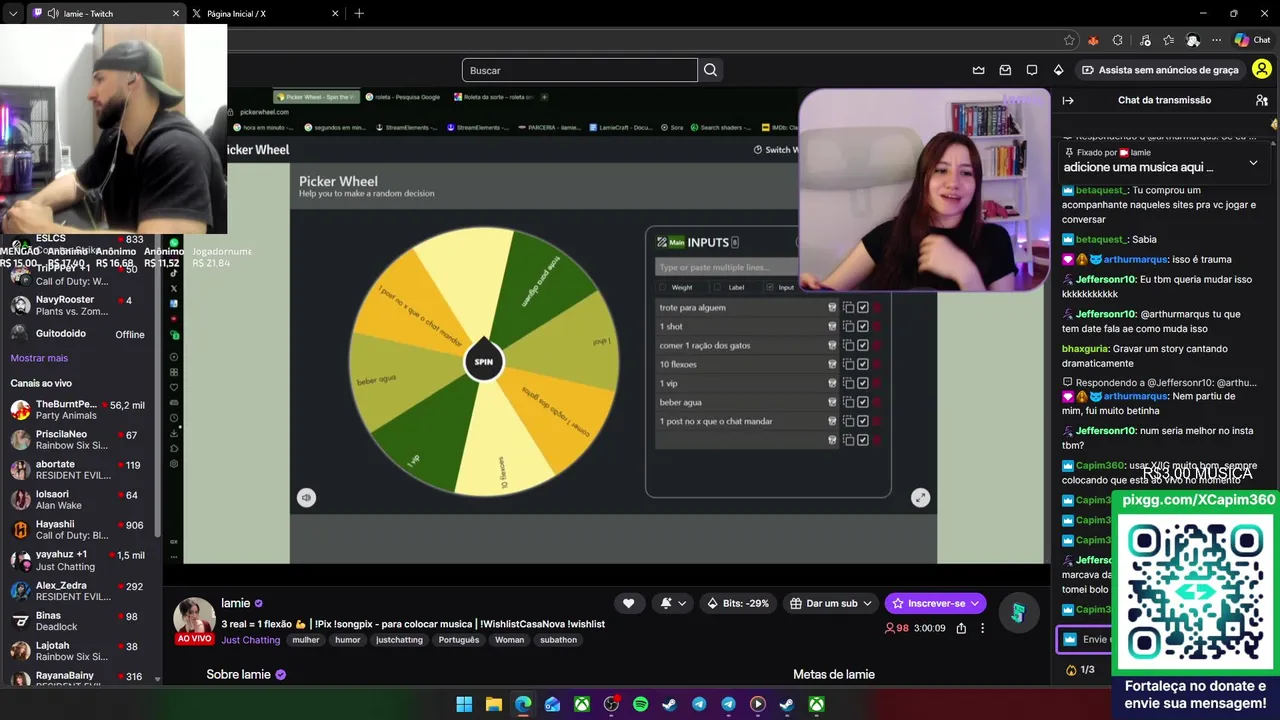This screenshot has height=720, width=1280.
Task: Click the SPIN button on the wheel
Action: pos(483,361)
